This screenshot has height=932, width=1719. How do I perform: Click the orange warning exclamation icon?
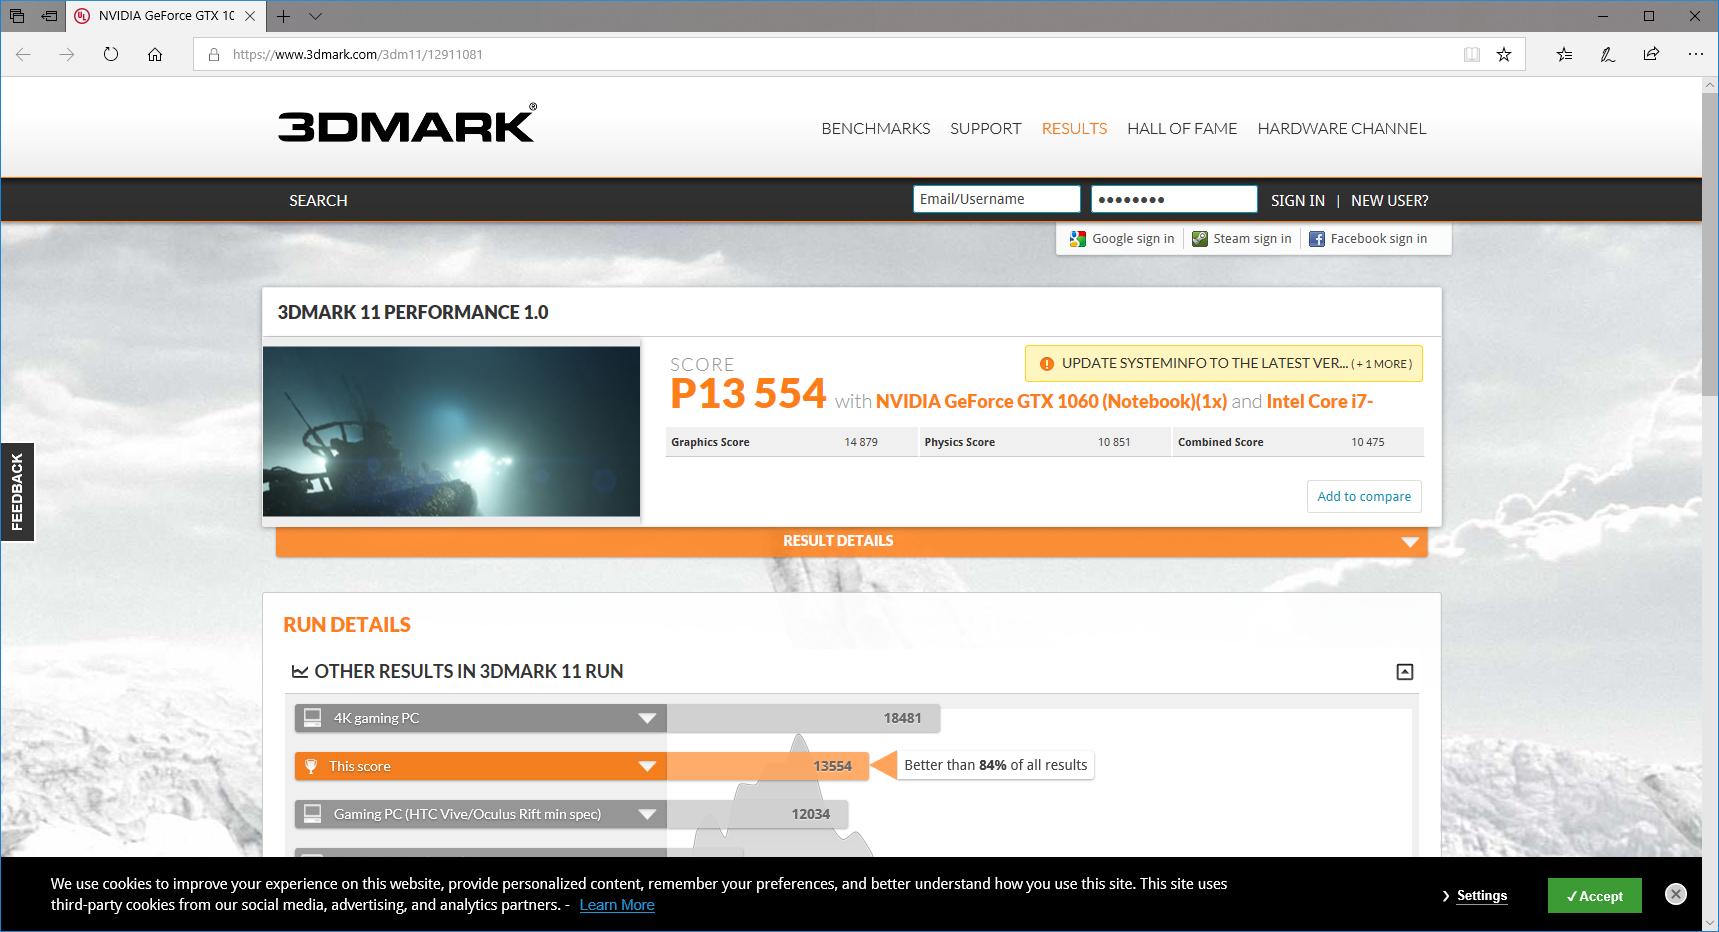[1047, 364]
